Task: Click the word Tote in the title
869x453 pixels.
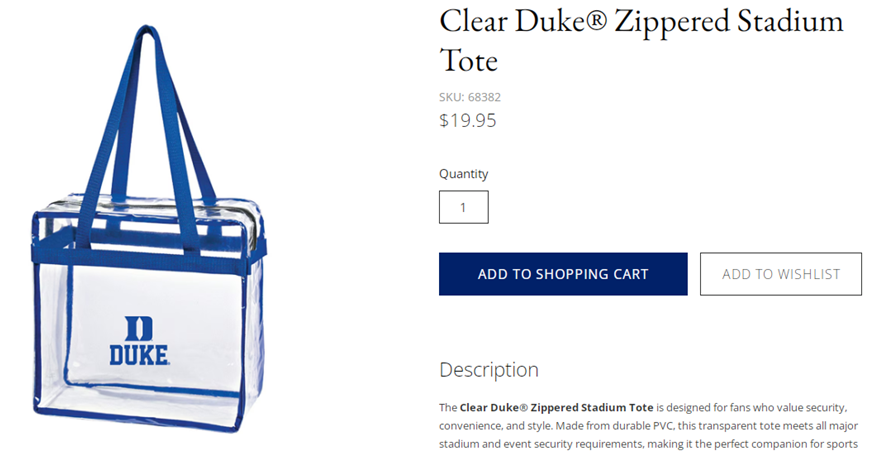Action: pyautogui.click(x=468, y=60)
